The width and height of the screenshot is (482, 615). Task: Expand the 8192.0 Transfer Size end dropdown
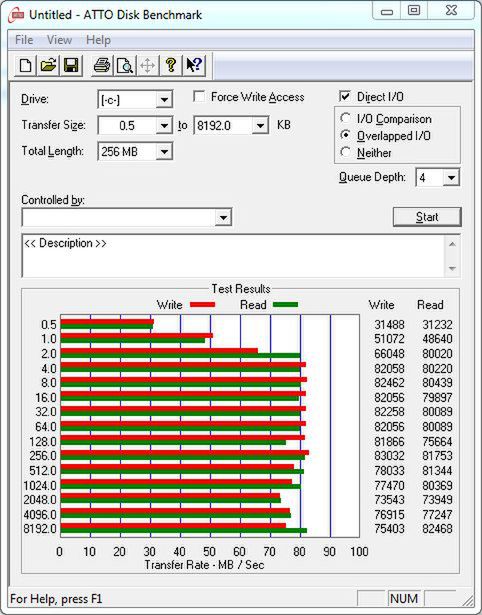(x=260, y=126)
